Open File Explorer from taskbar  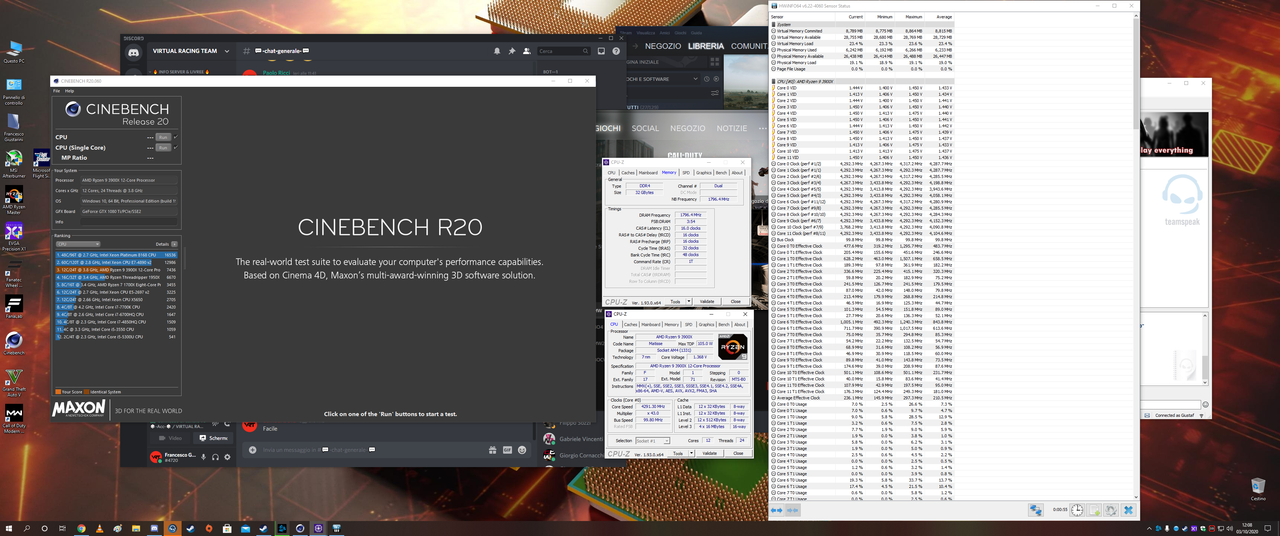(x=136, y=528)
